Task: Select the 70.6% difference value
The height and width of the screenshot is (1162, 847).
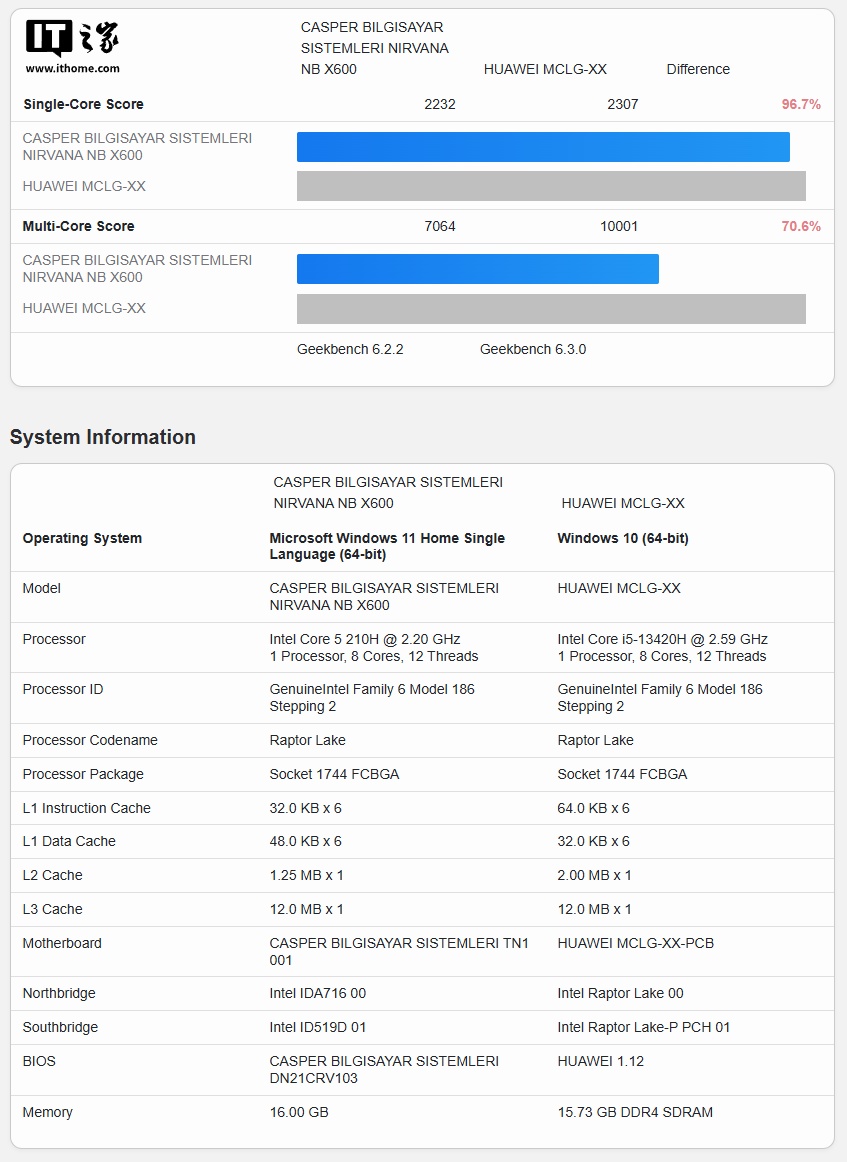Action: (800, 226)
